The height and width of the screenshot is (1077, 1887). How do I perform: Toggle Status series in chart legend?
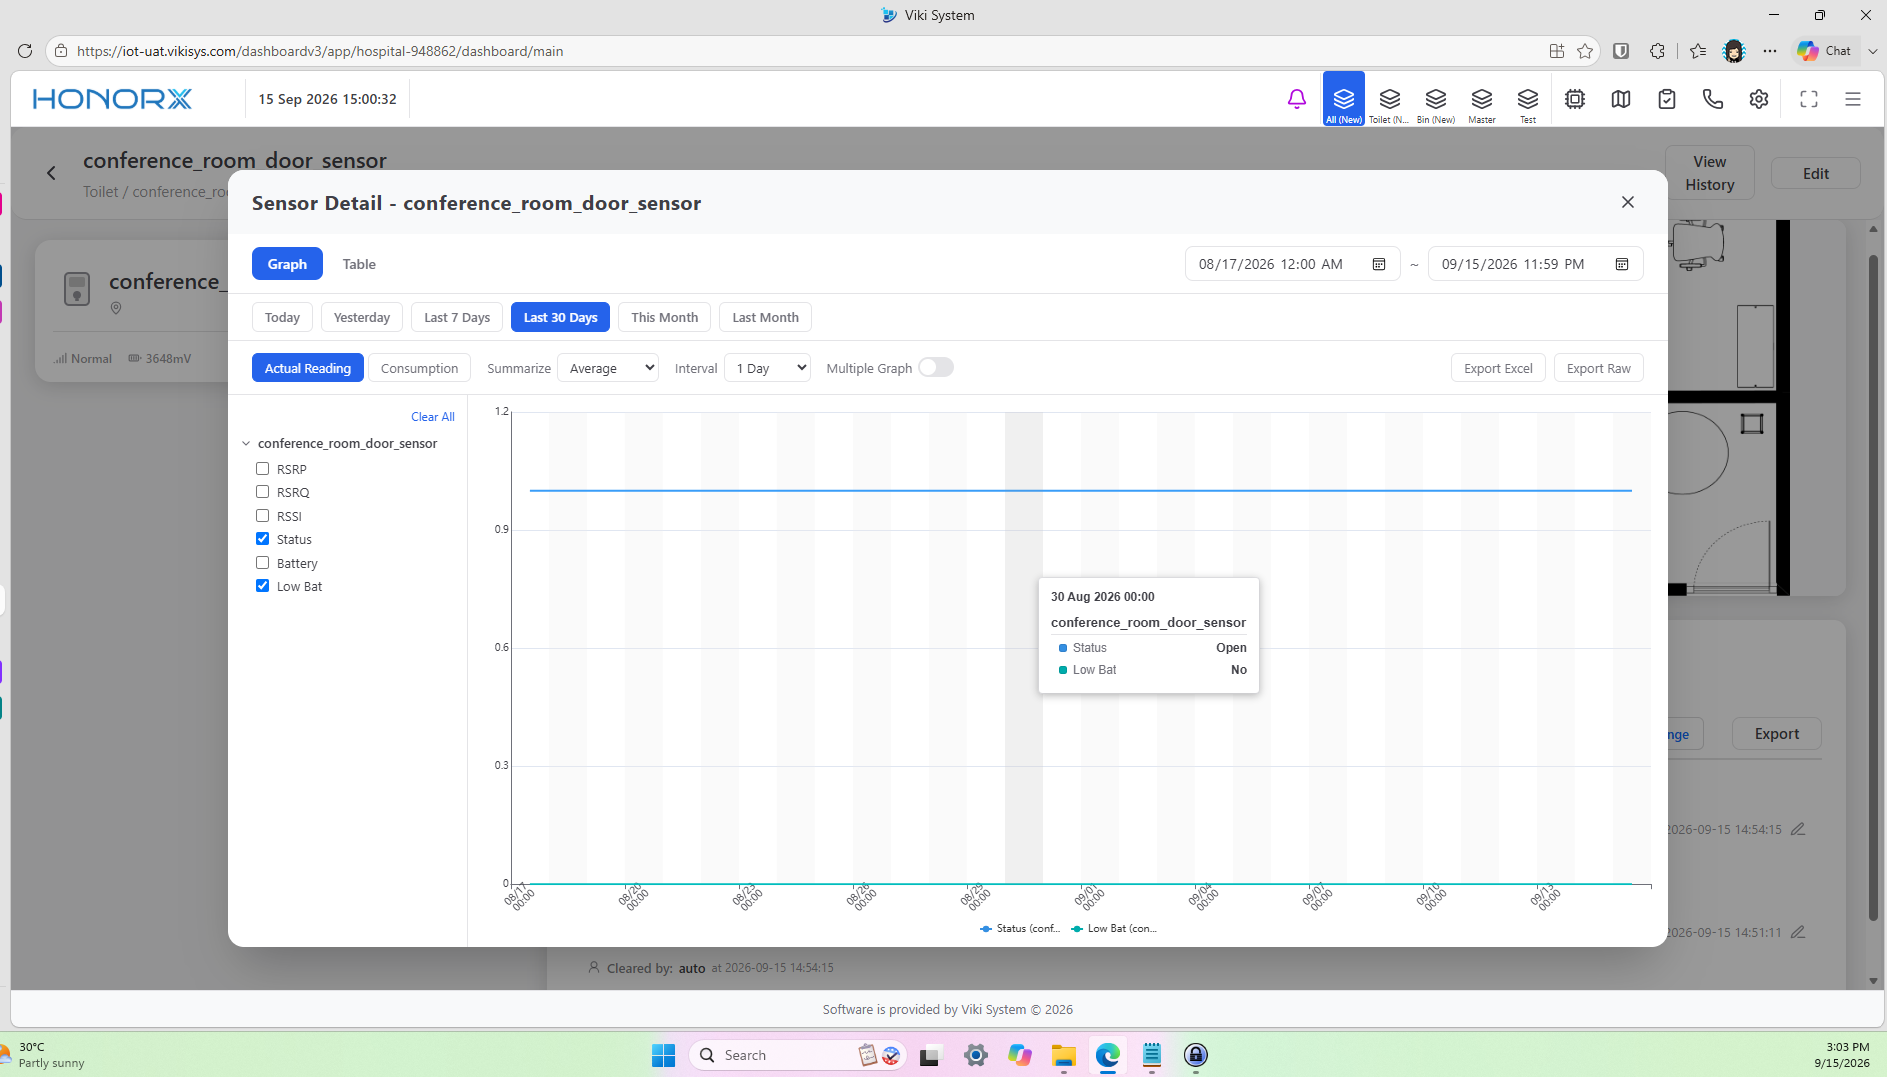point(1020,928)
